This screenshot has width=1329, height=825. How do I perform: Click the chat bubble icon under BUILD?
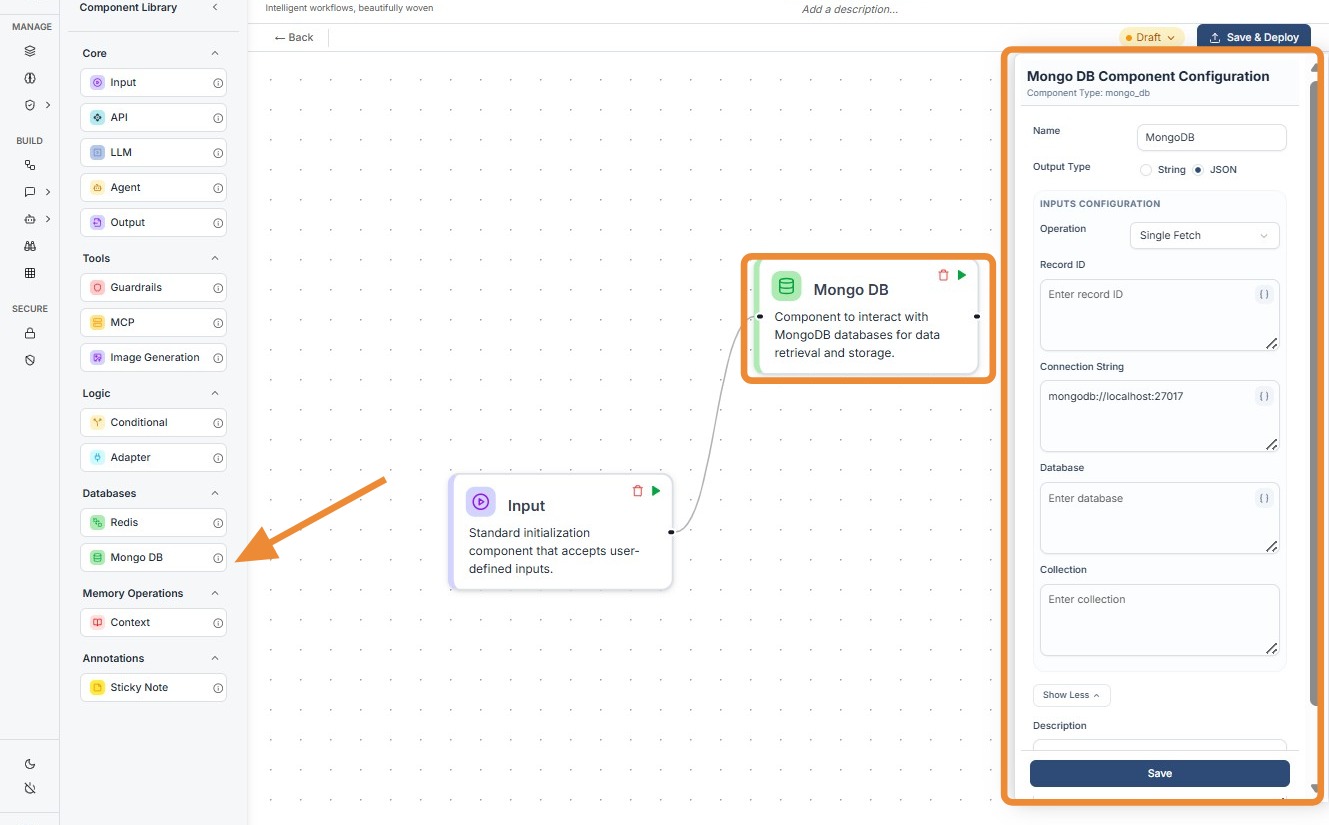pyautogui.click(x=30, y=192)
